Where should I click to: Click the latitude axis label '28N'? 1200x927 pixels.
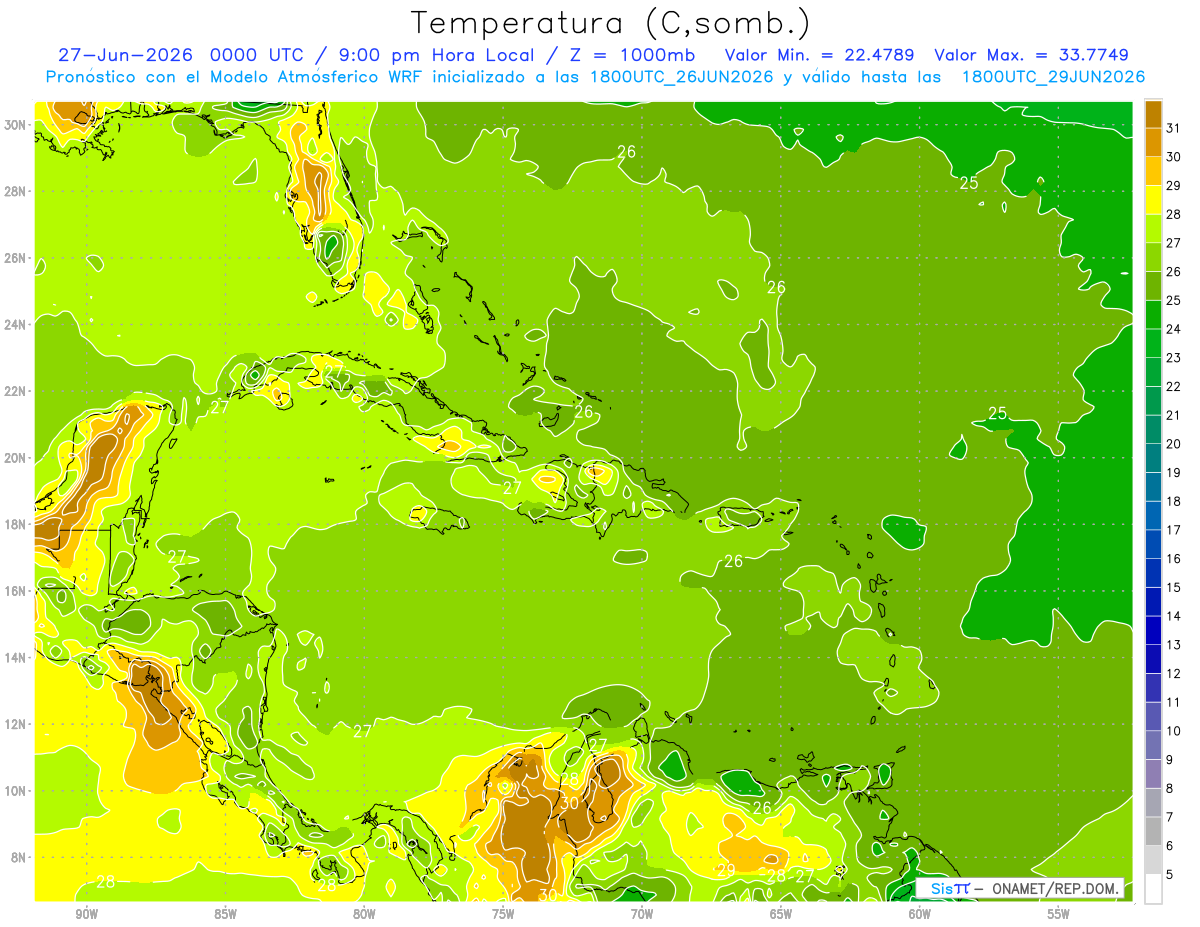[15, 191]
